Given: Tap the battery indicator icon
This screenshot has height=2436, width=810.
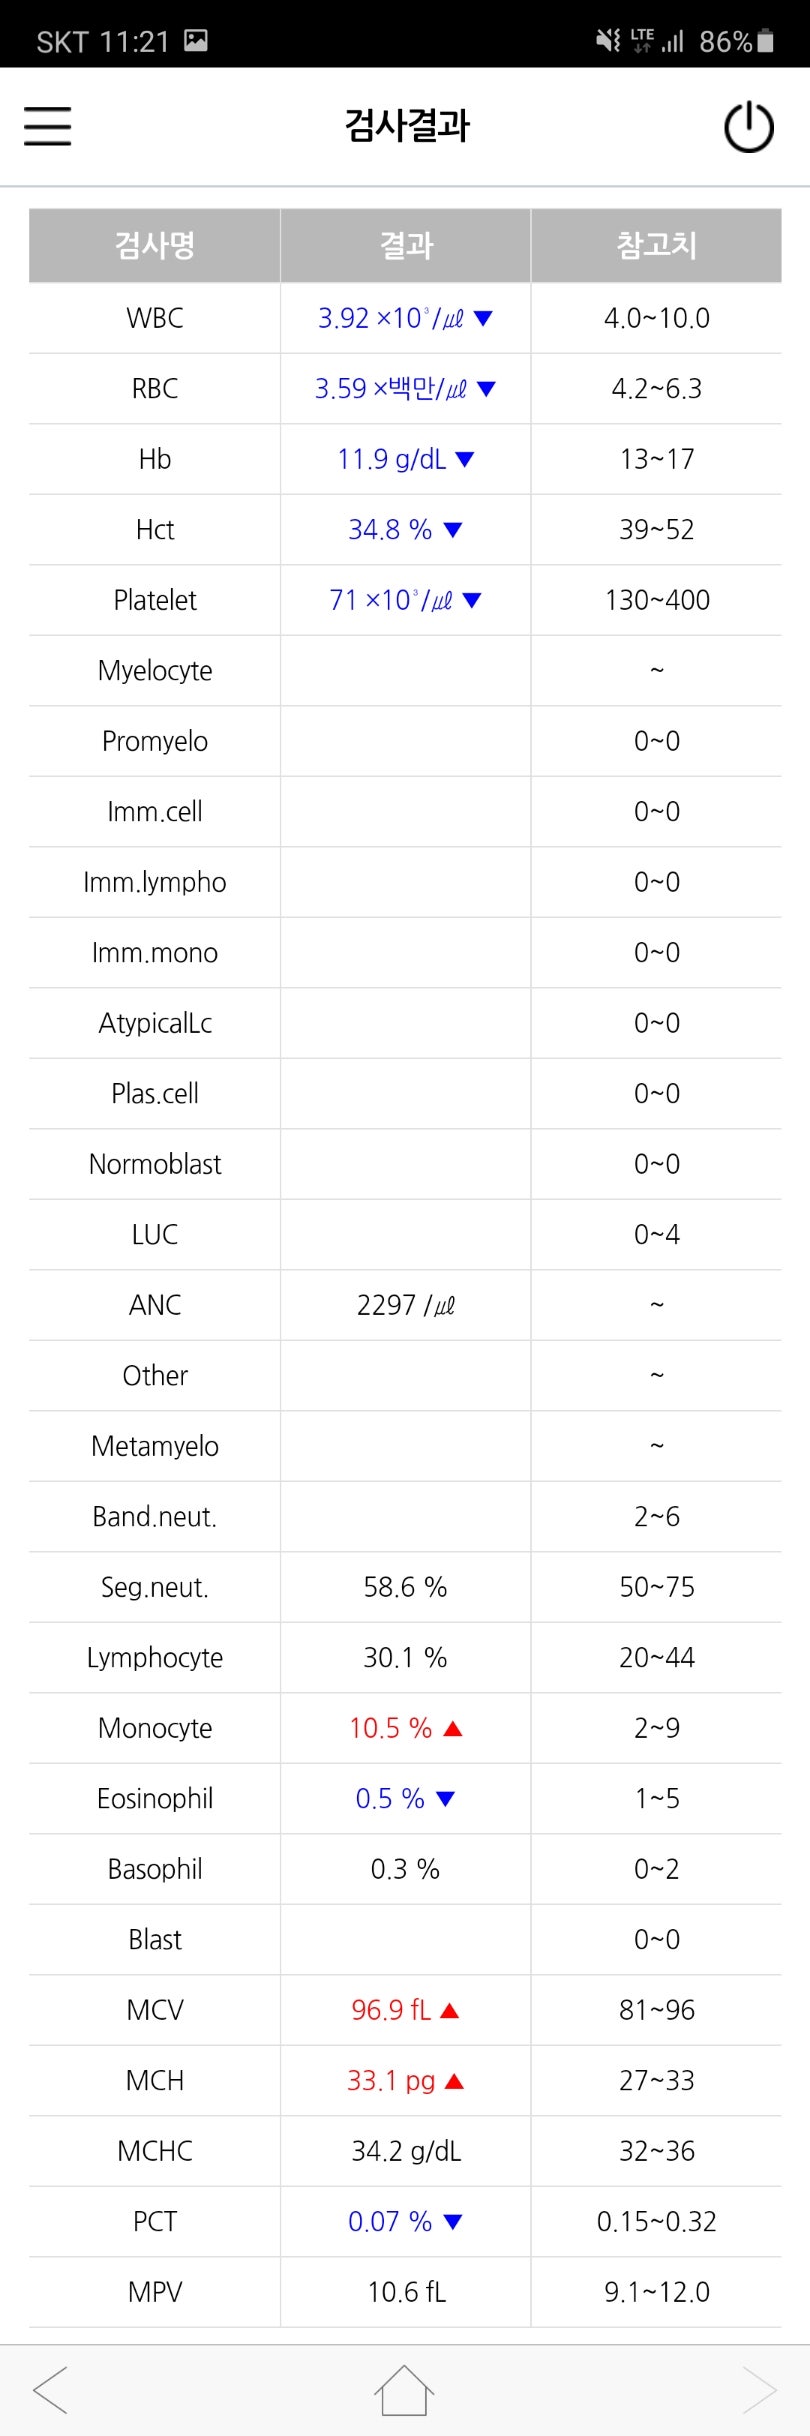Looking at the screenshot, I should coord(765,41).
